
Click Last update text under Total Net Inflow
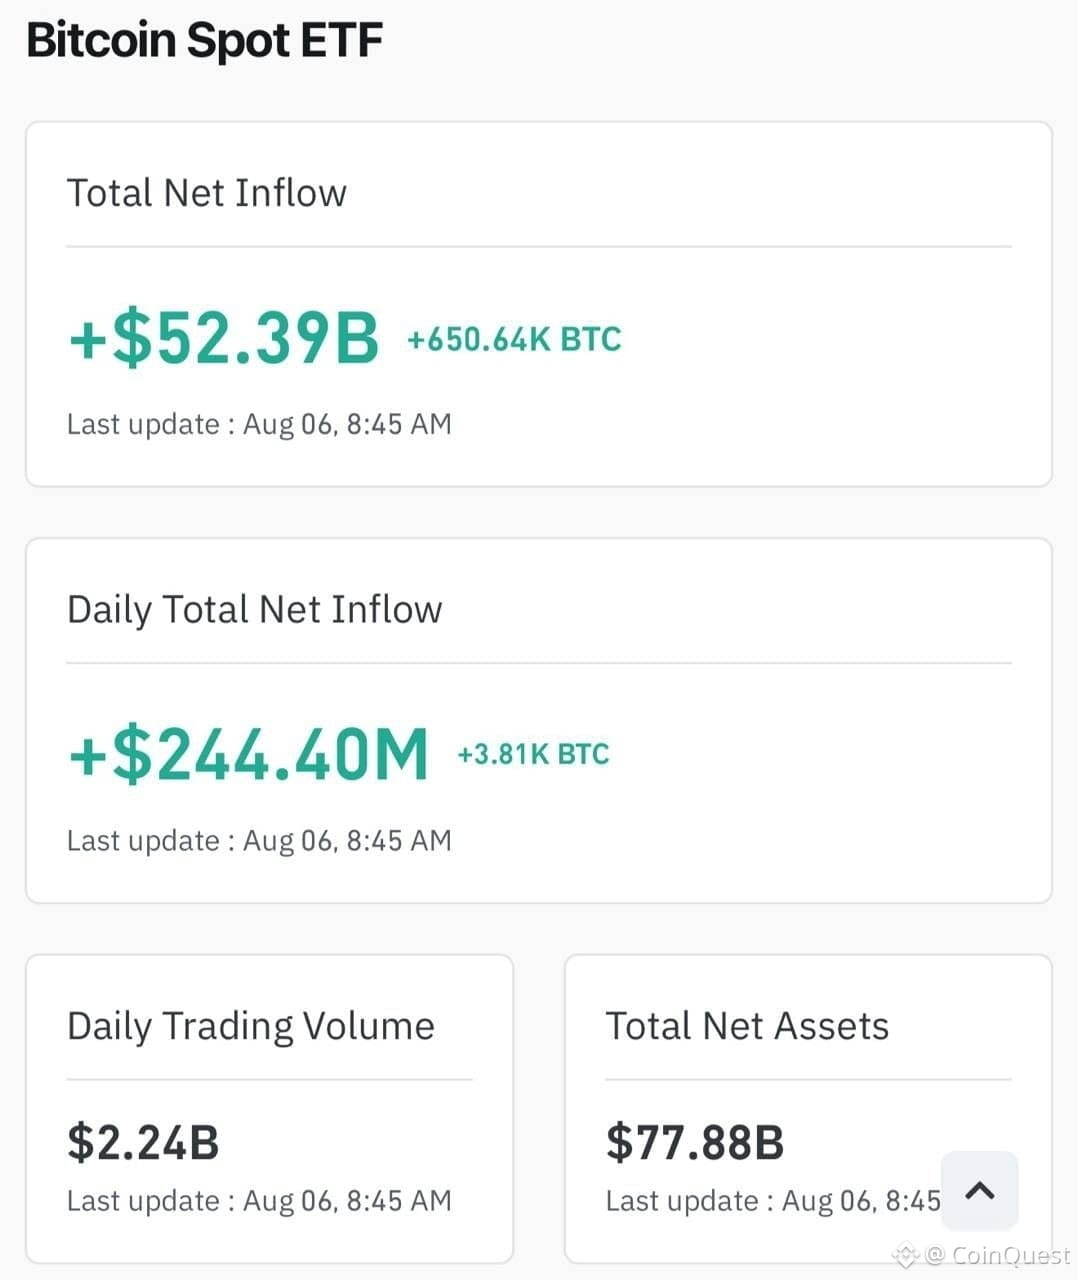tap(259, 424)
